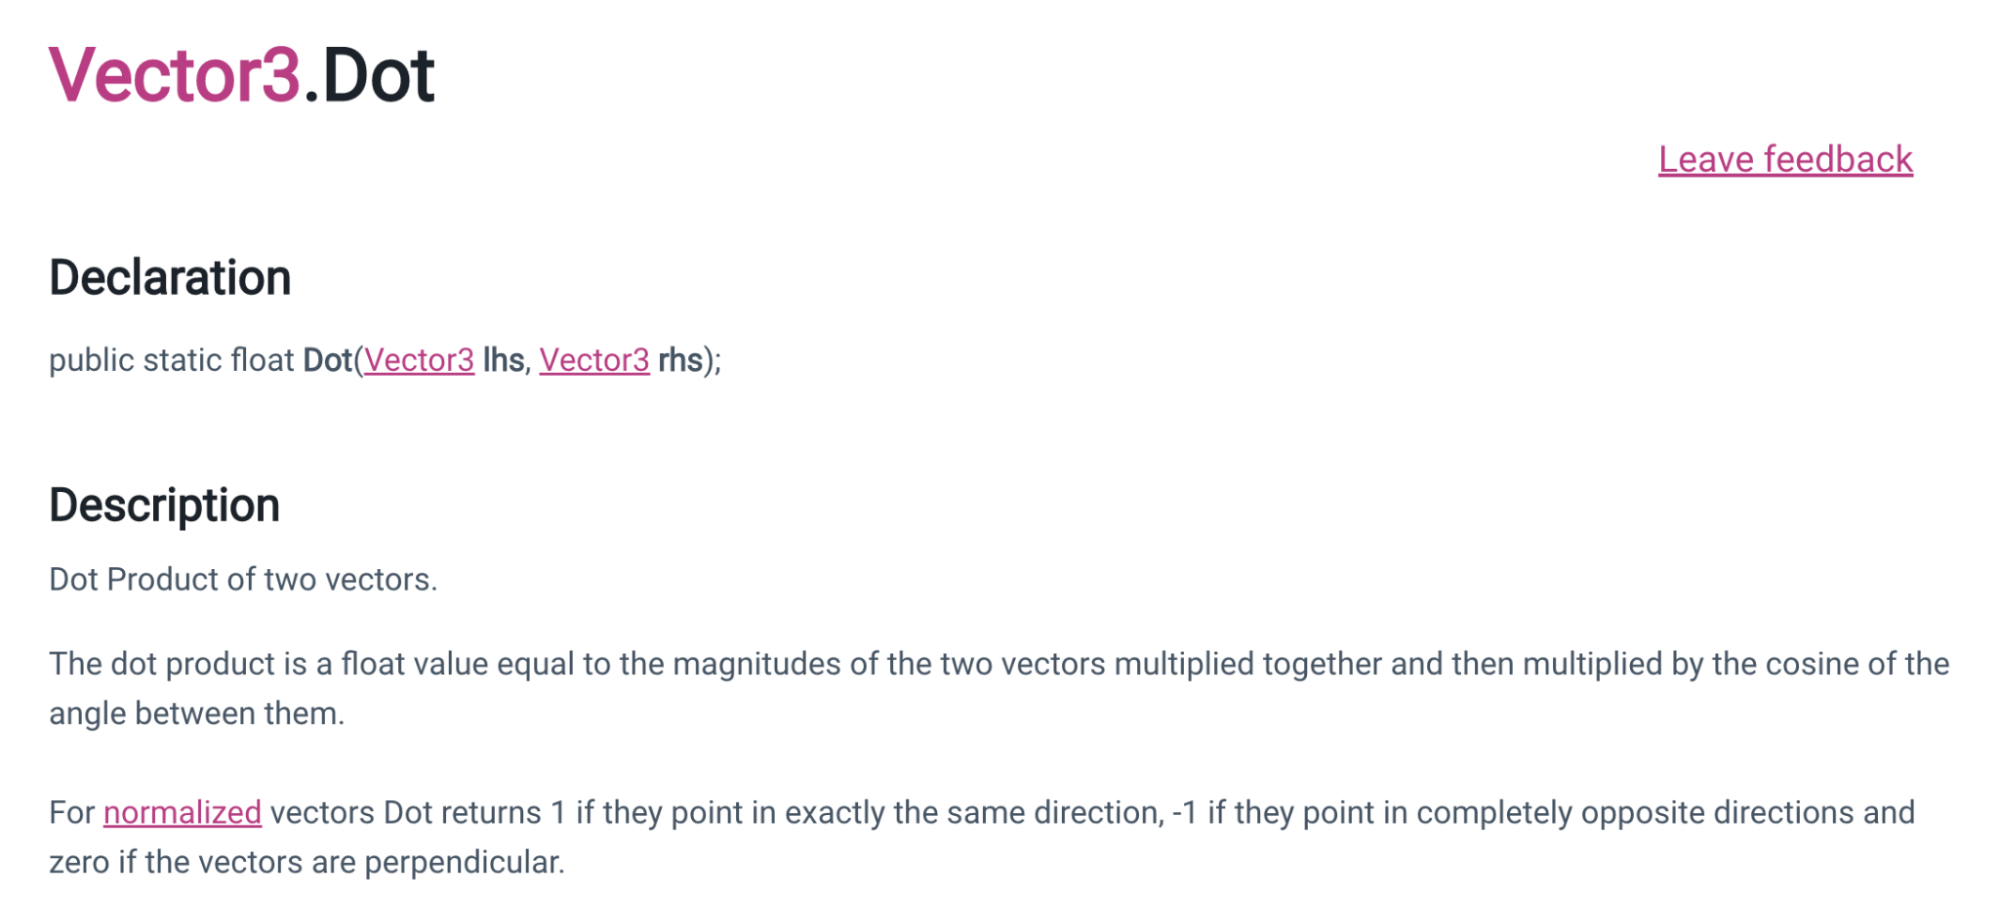Click the "angle between them." text
Image resolution: width=1999 pixels, height=909 pixels.
tap(196, 713)
